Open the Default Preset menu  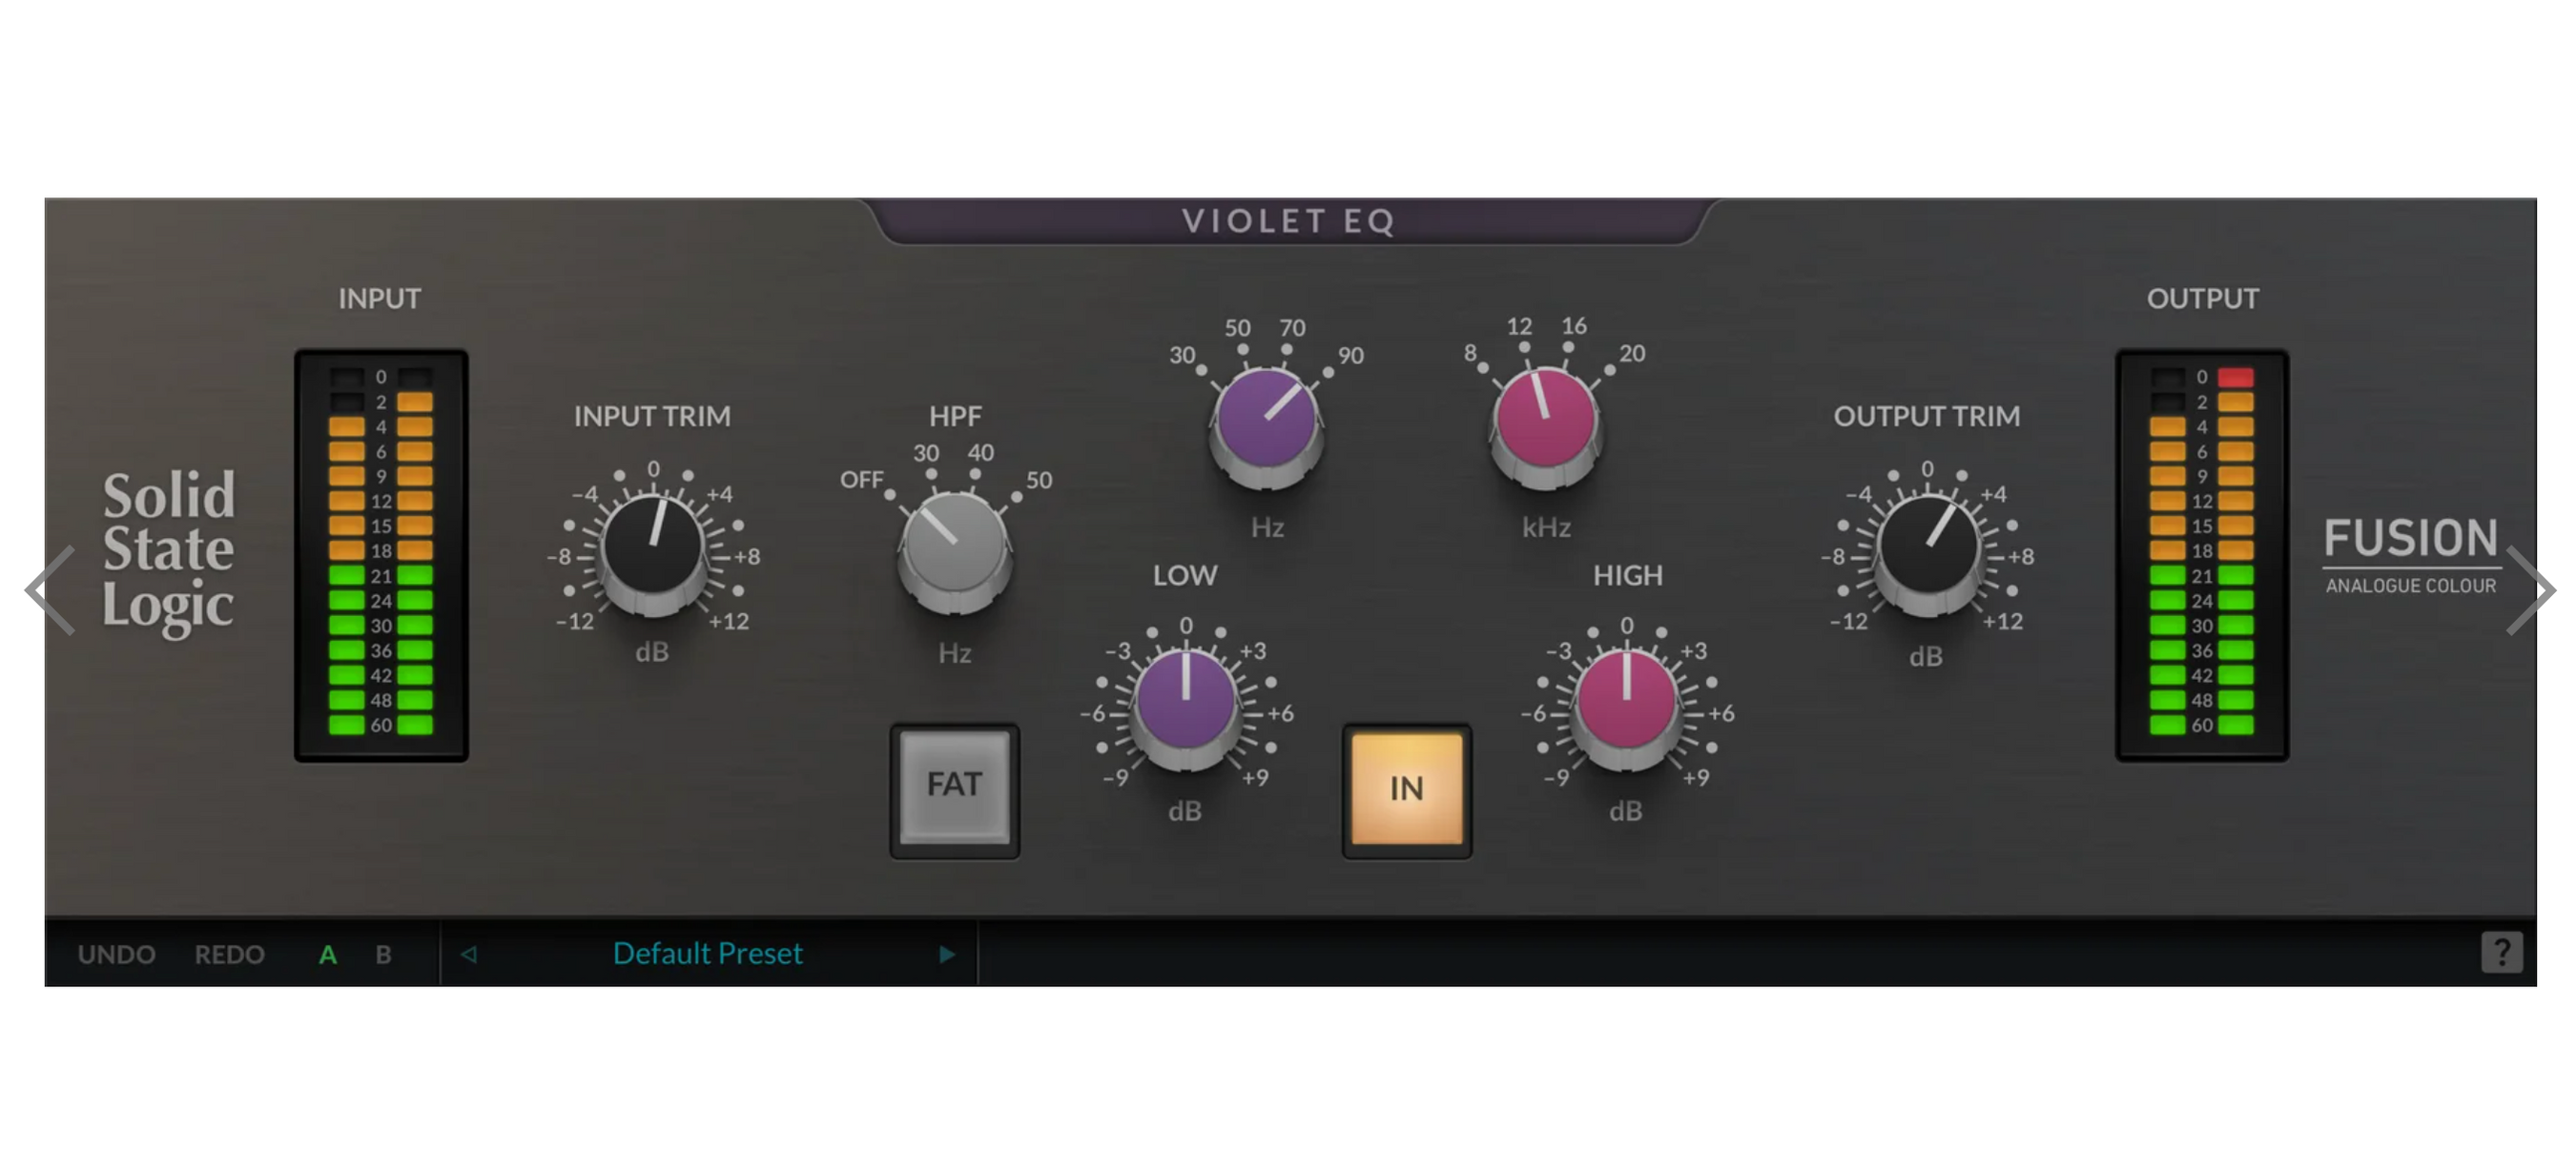click(707, 953)
